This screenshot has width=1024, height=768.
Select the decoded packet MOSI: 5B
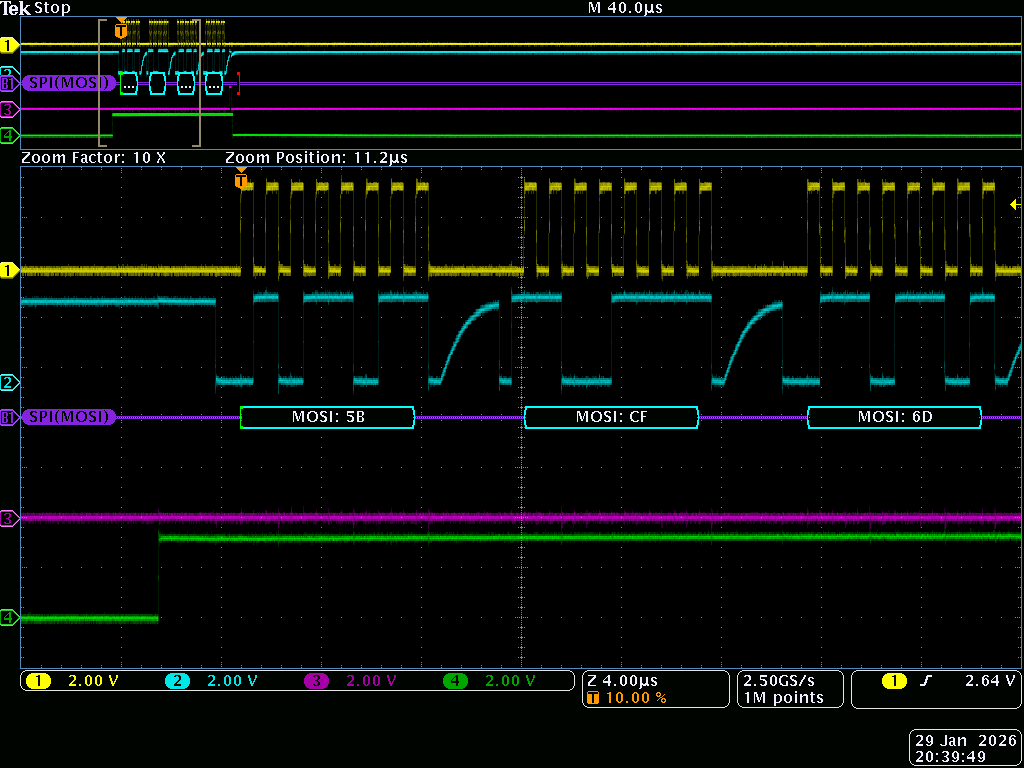pyautogui.click(x=327, y=417)
